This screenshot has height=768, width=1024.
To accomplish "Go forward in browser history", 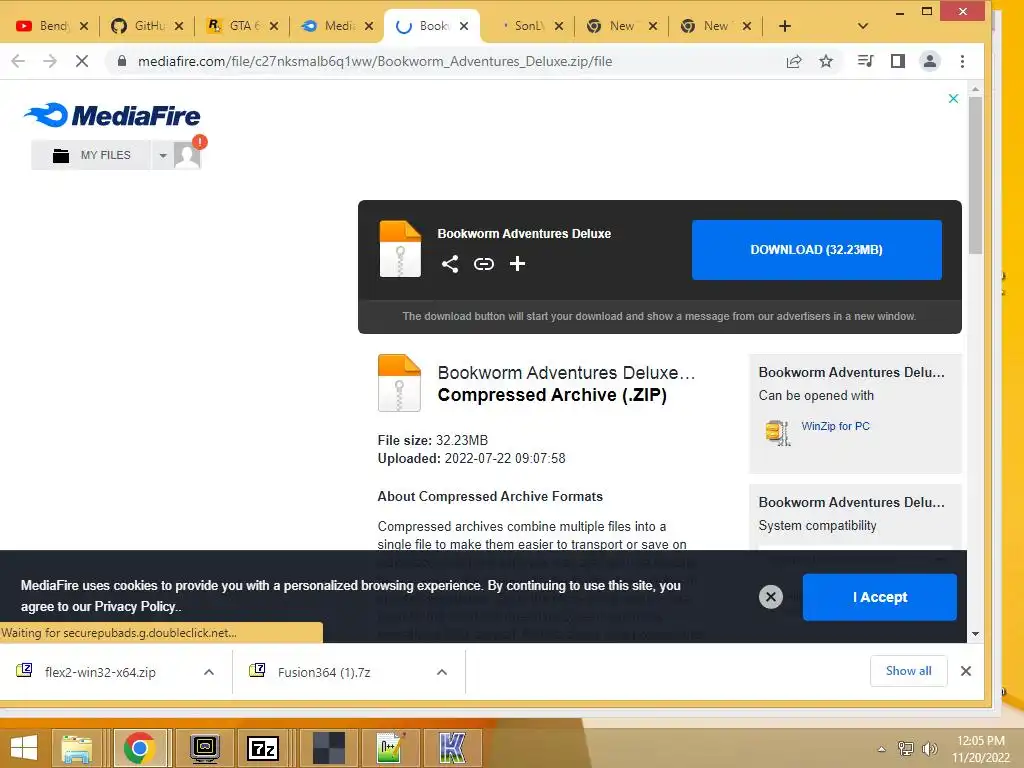I will [x=50, y=61].
